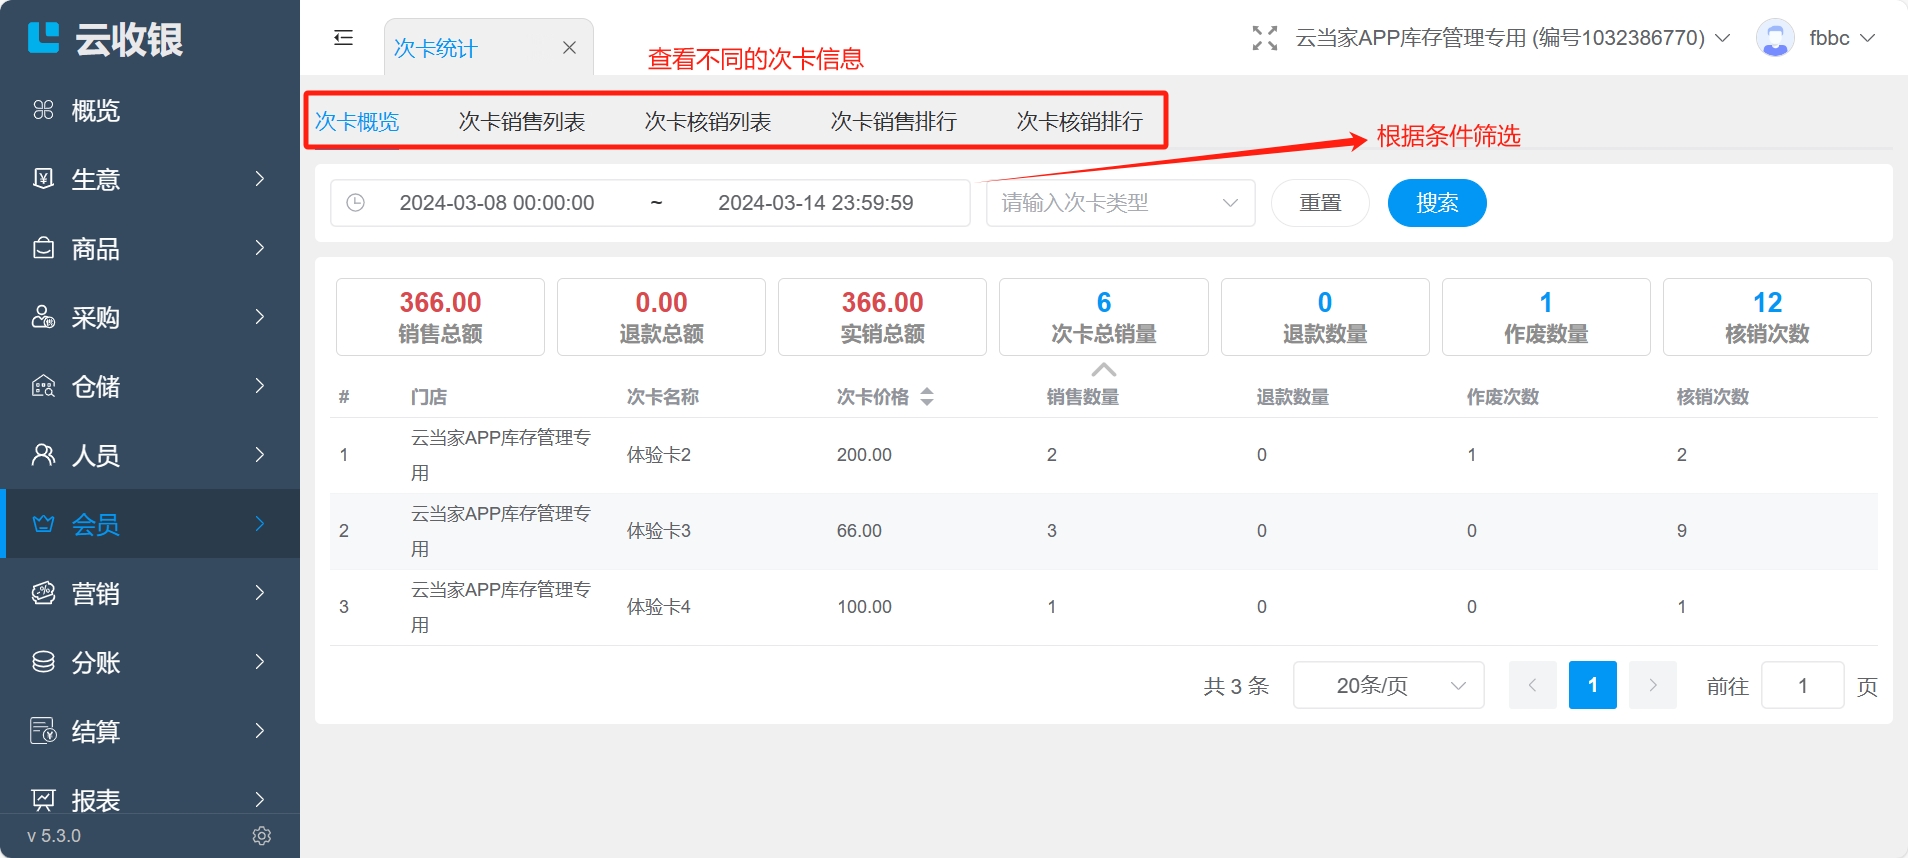Switch to the 次卡核销排行 tab
The image size is (1908, 858).
1079,122
